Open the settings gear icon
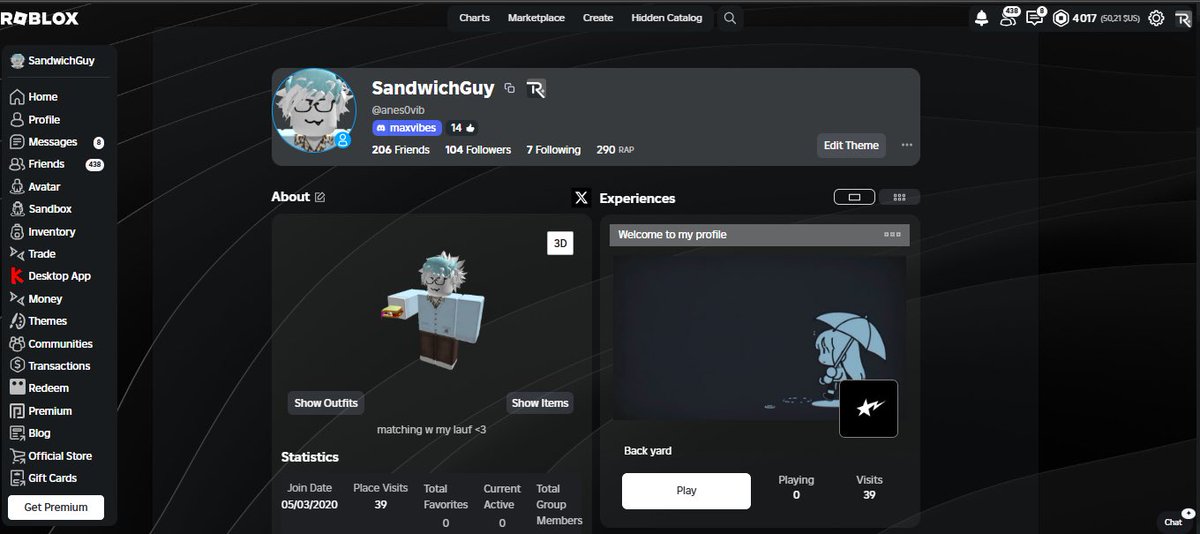Image resolution: width=1200 pixels, height=534 pixels. click(x=1156, y=18)
